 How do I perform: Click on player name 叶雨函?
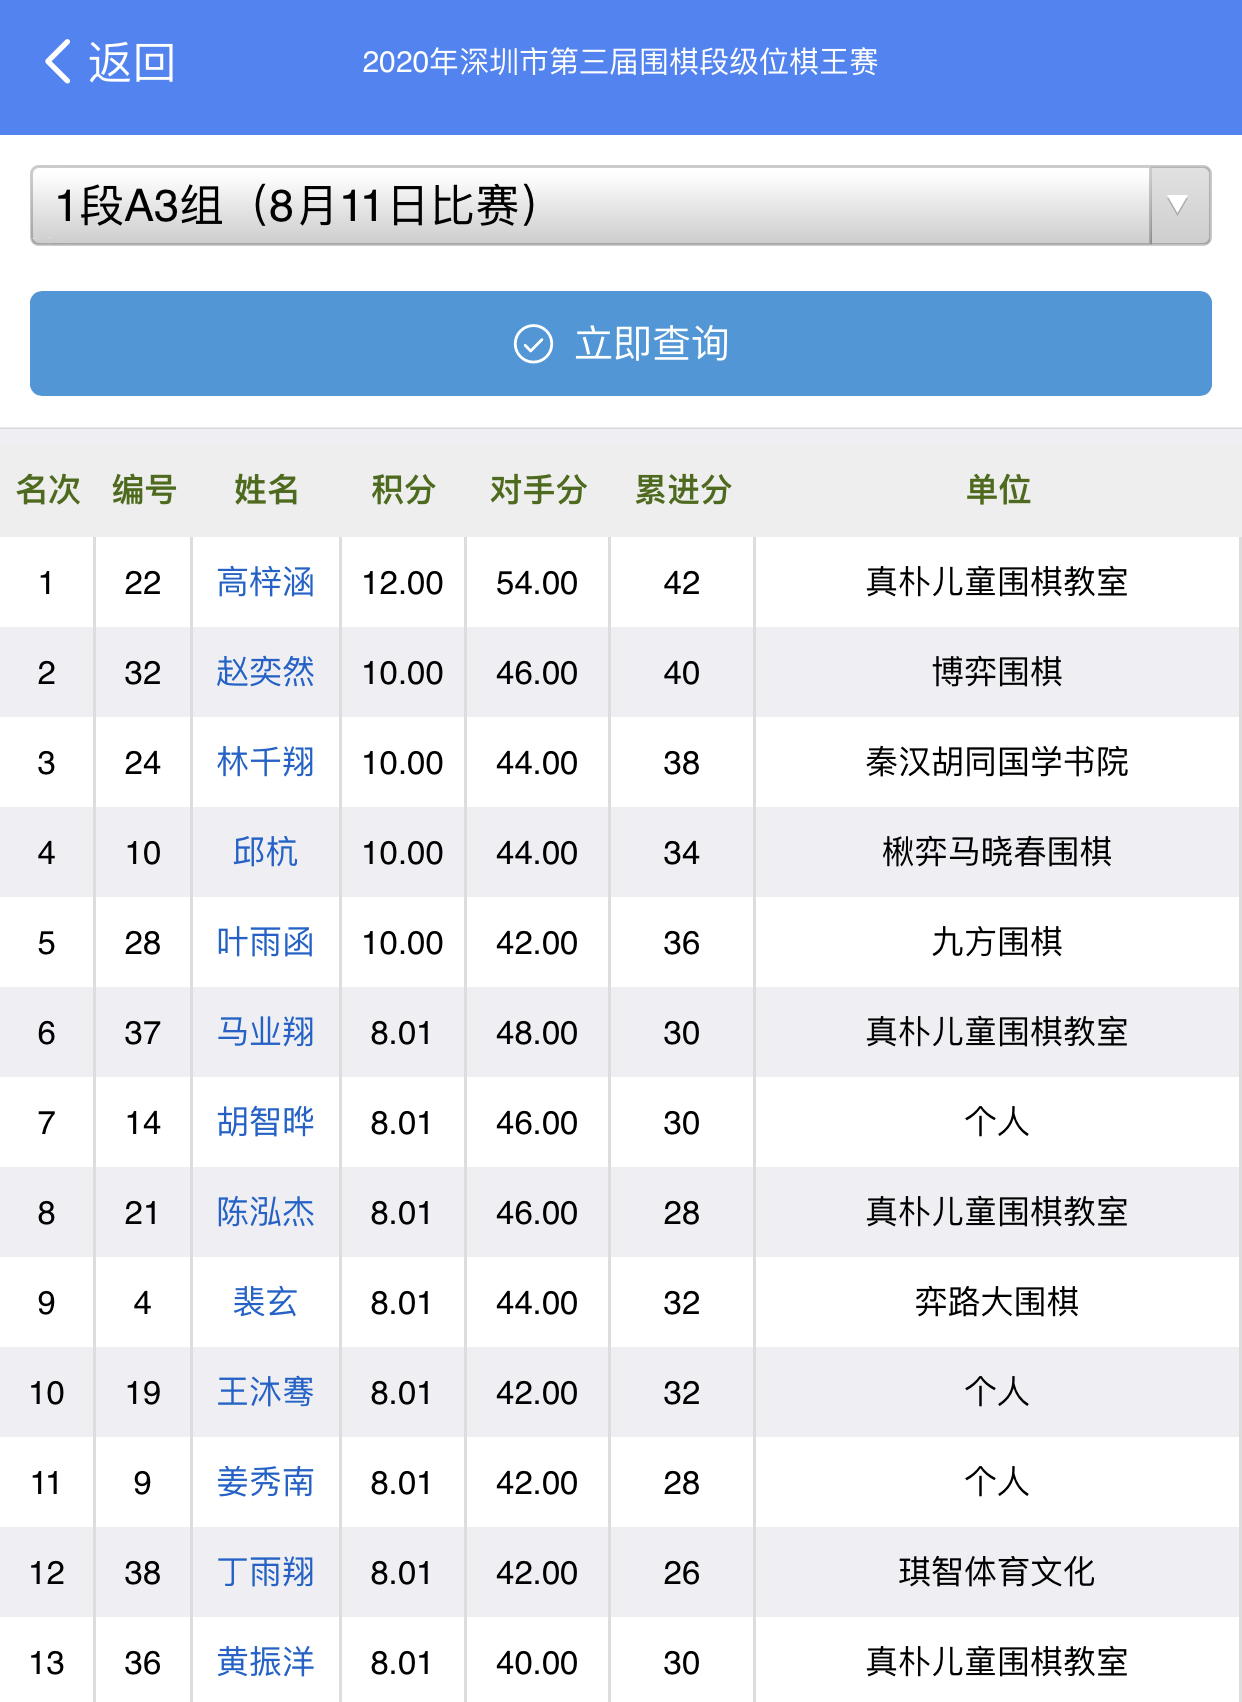pyautogui.click(x=265, y=942)
